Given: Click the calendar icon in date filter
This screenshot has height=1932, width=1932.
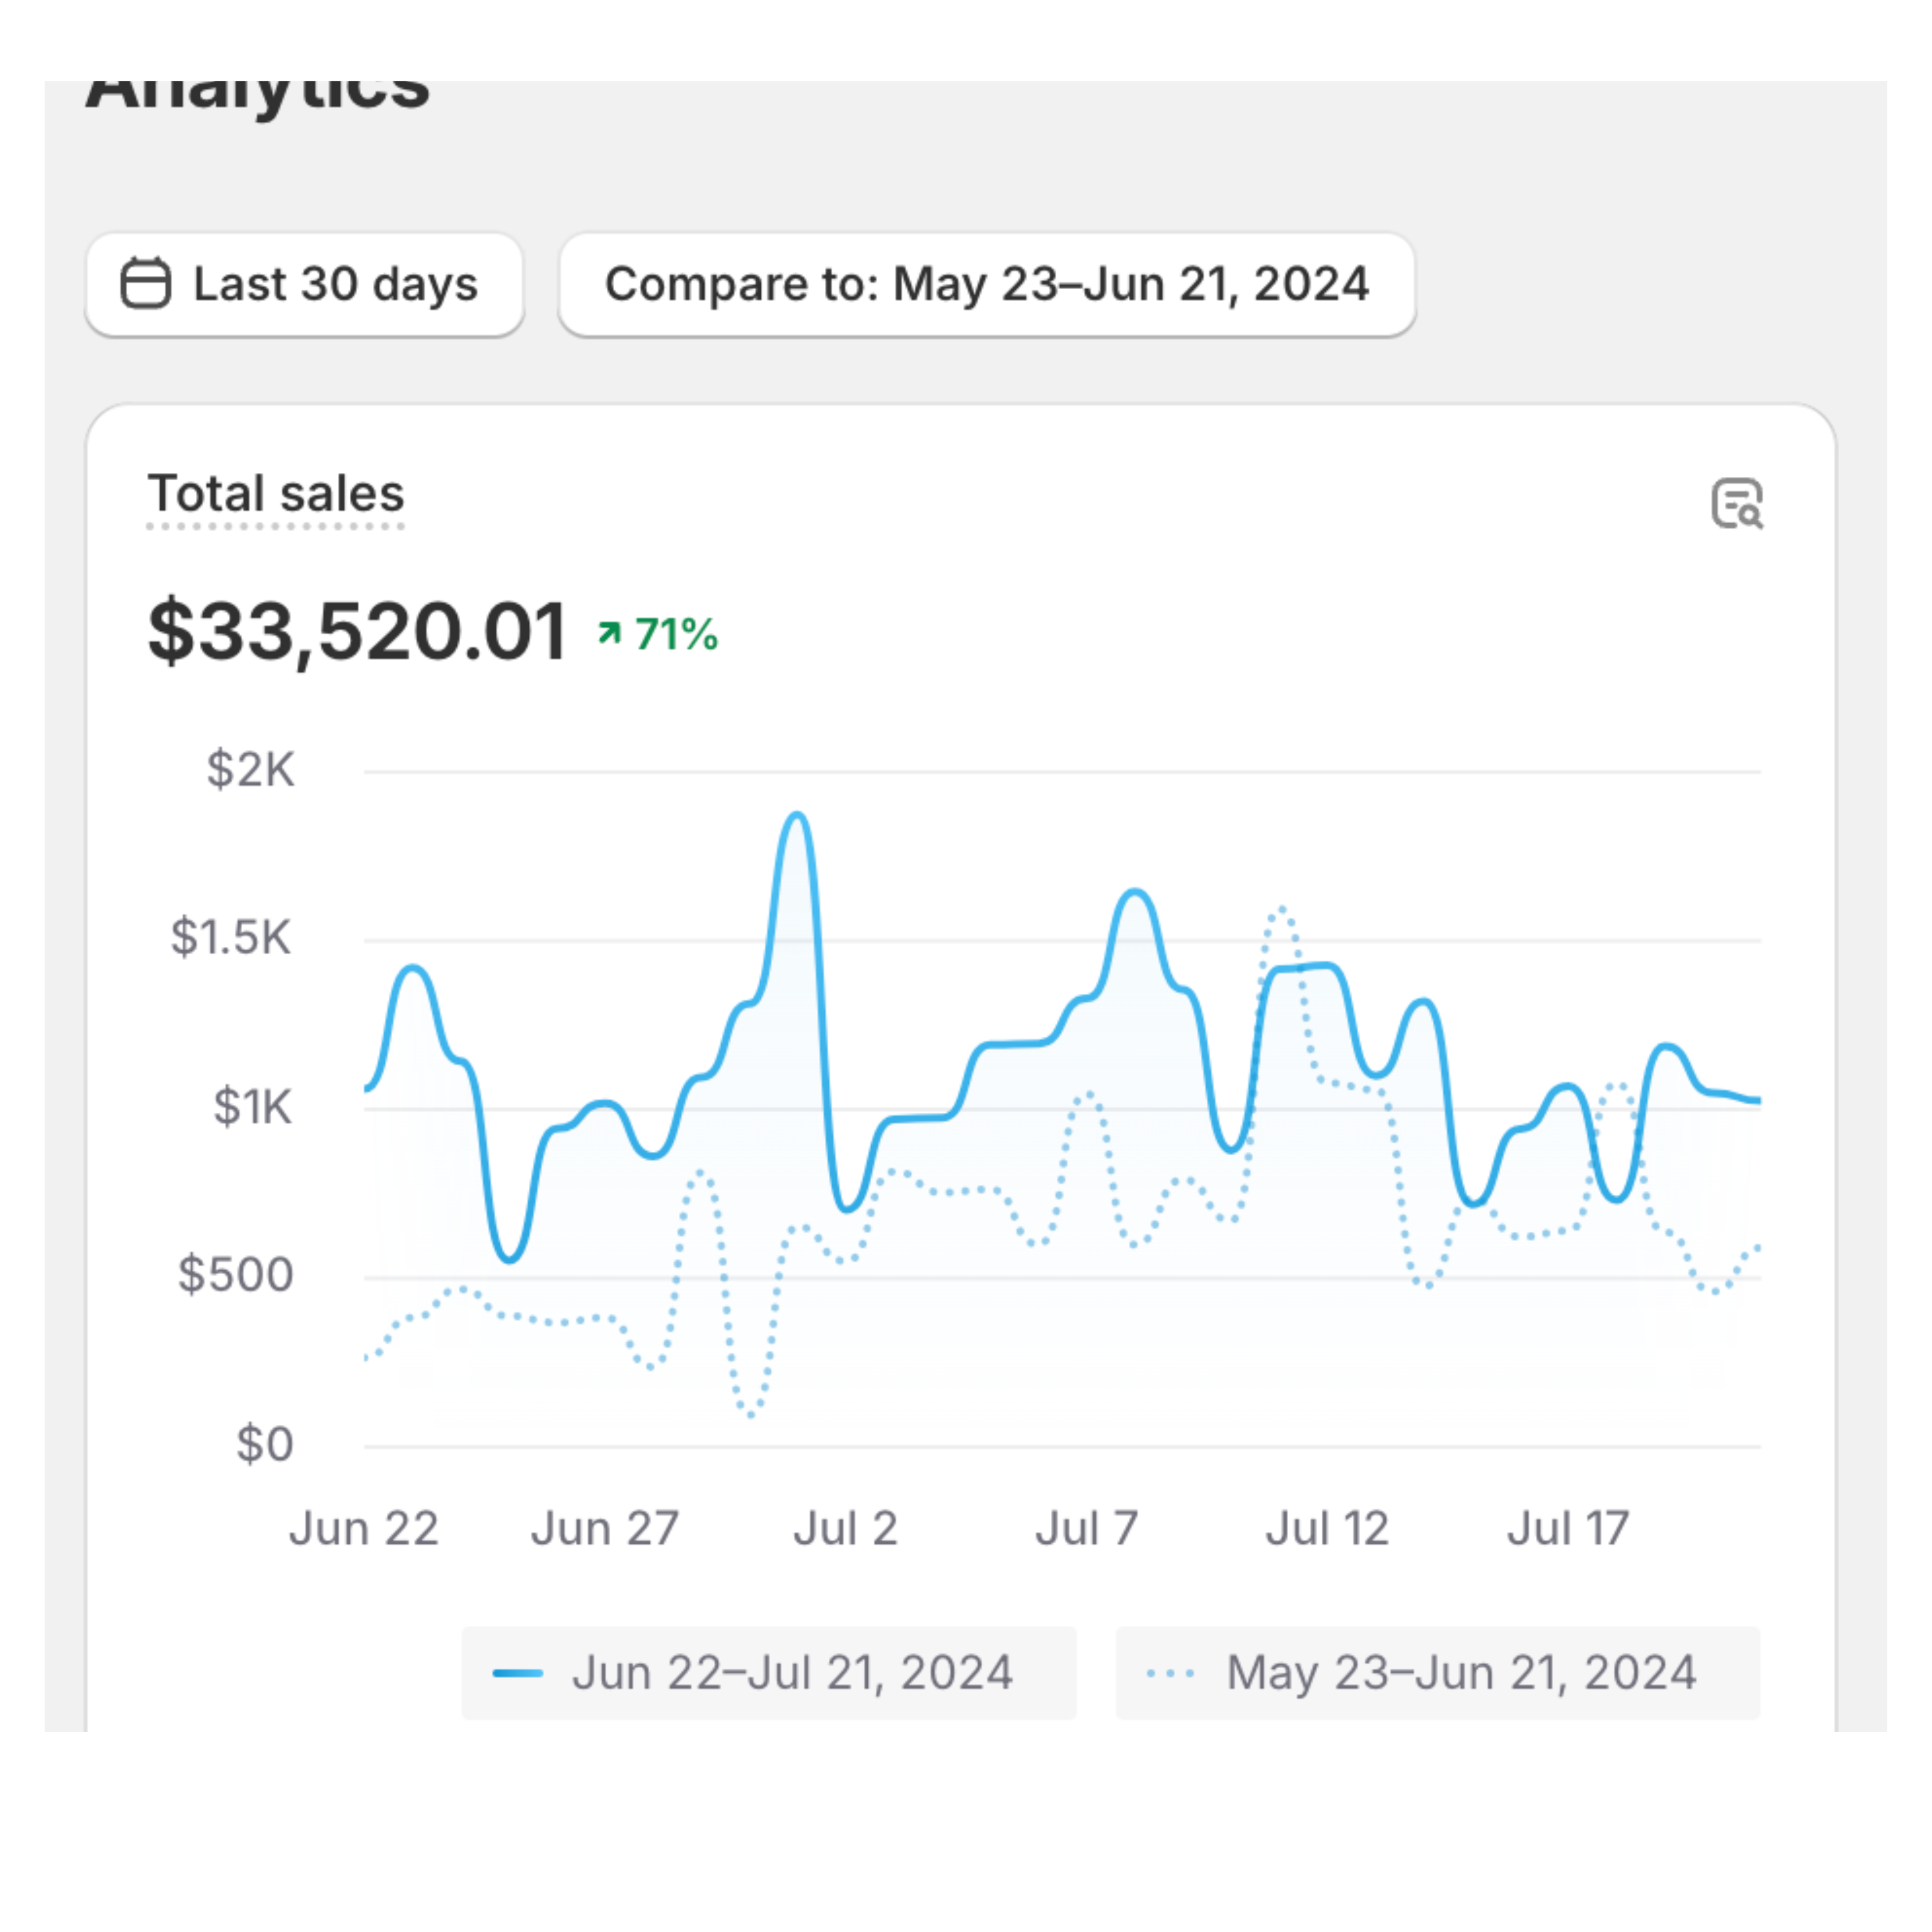Looking at the screenshot, I should (x=146, y=283).
